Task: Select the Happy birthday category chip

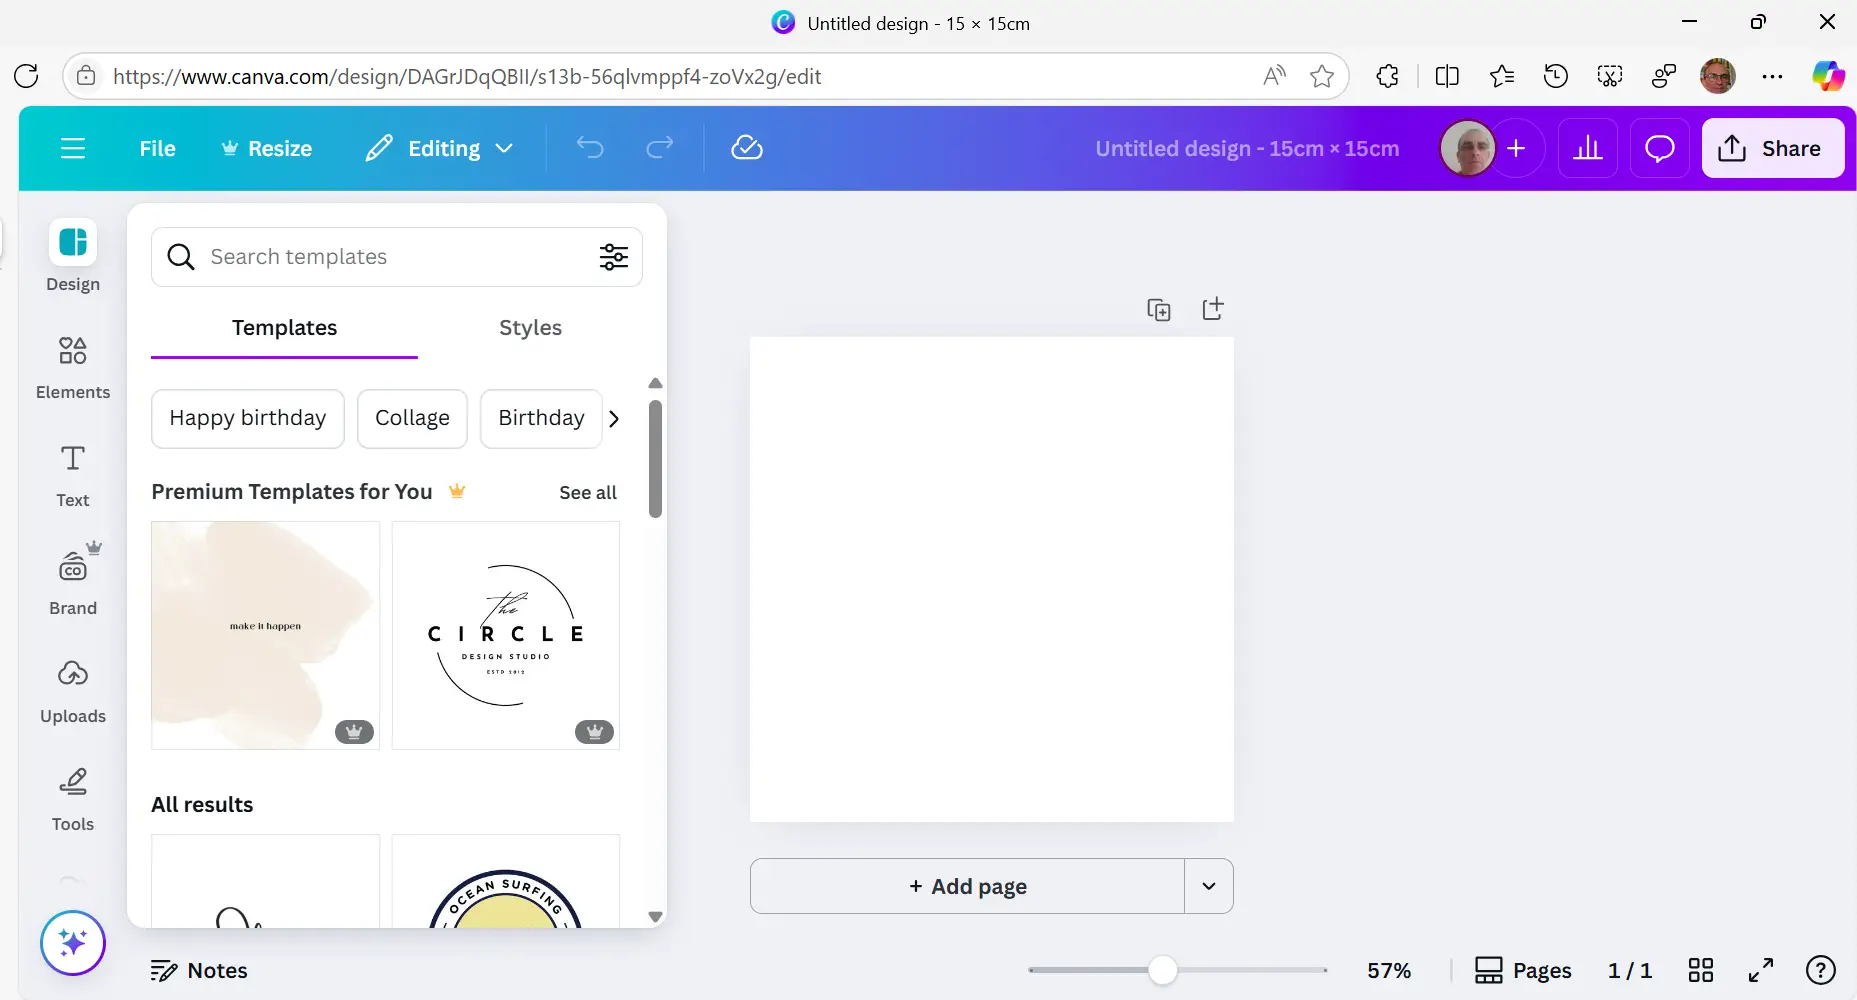Action: point(248,419)
